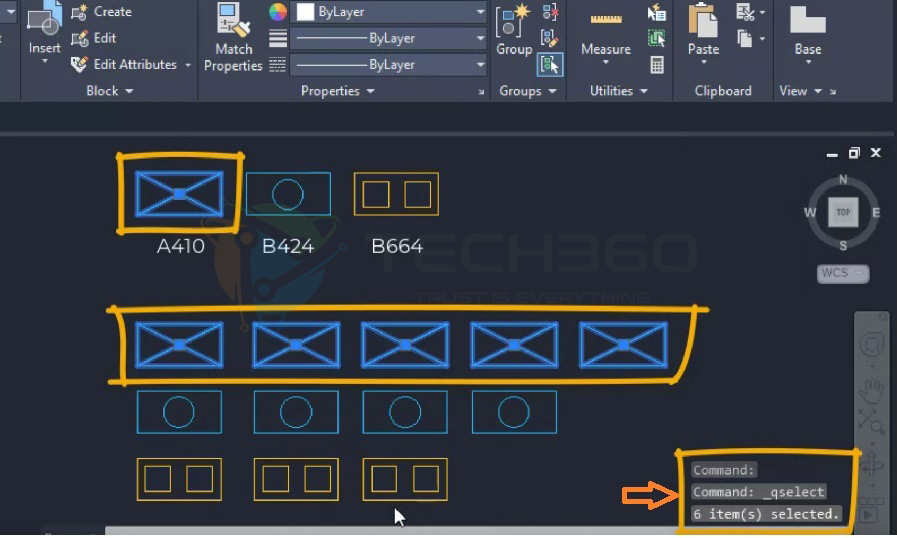897x538 pixels.
Task: Click the Copy Clip icon
Action: 745,38
